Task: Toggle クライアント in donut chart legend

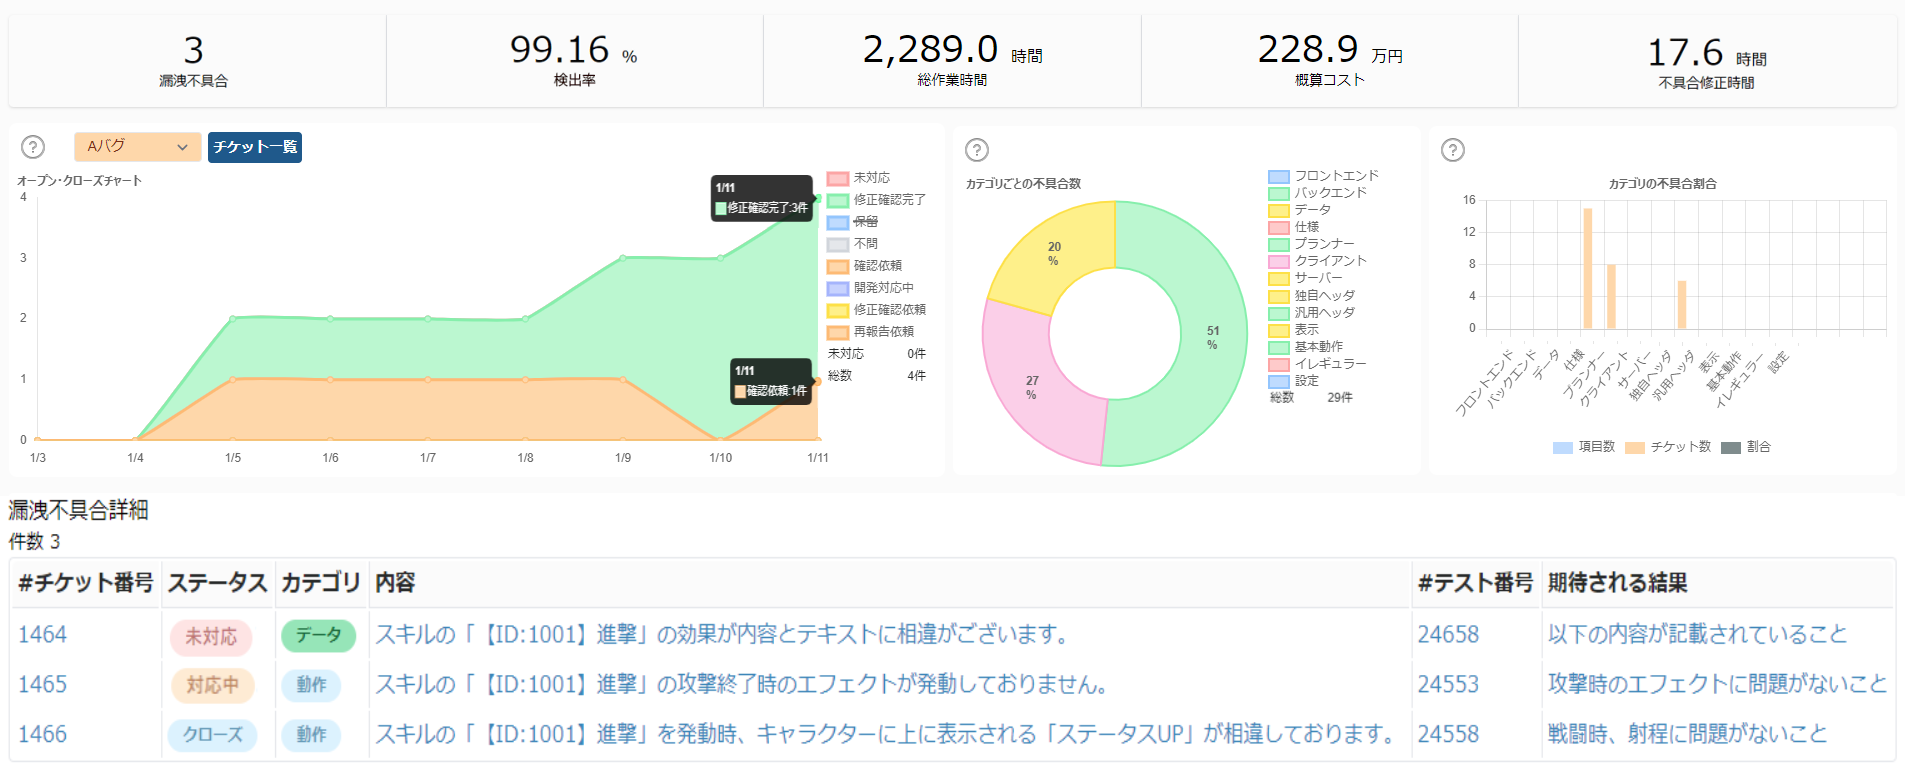Action: (1318, 261)
